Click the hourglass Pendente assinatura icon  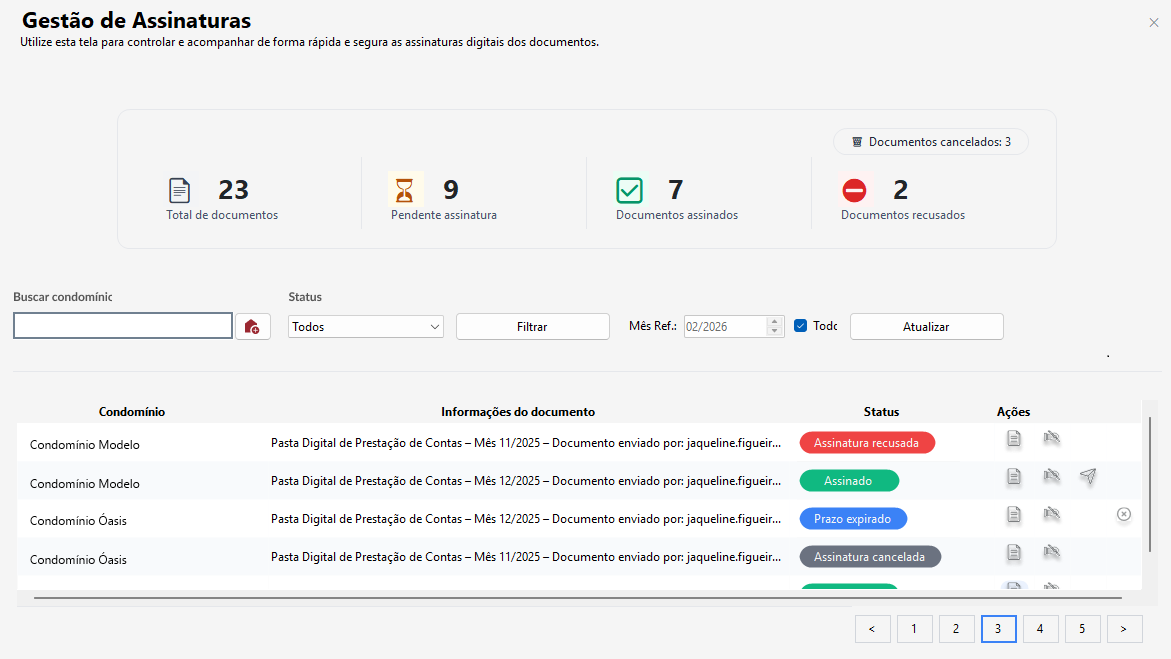405,190
